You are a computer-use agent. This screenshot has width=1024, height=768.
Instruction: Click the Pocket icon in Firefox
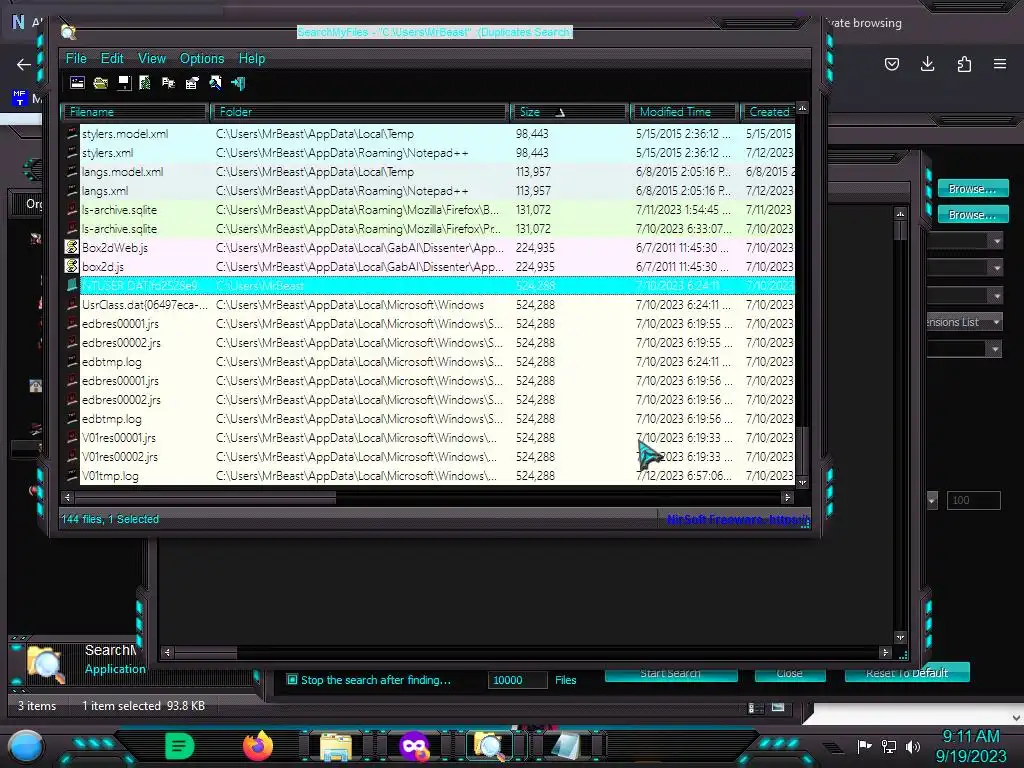coord(891,64)
